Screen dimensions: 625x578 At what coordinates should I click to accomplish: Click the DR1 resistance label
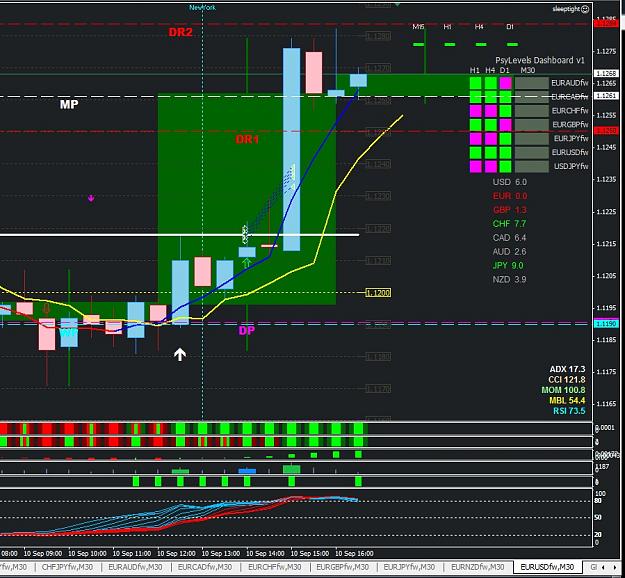pos(247,139)
